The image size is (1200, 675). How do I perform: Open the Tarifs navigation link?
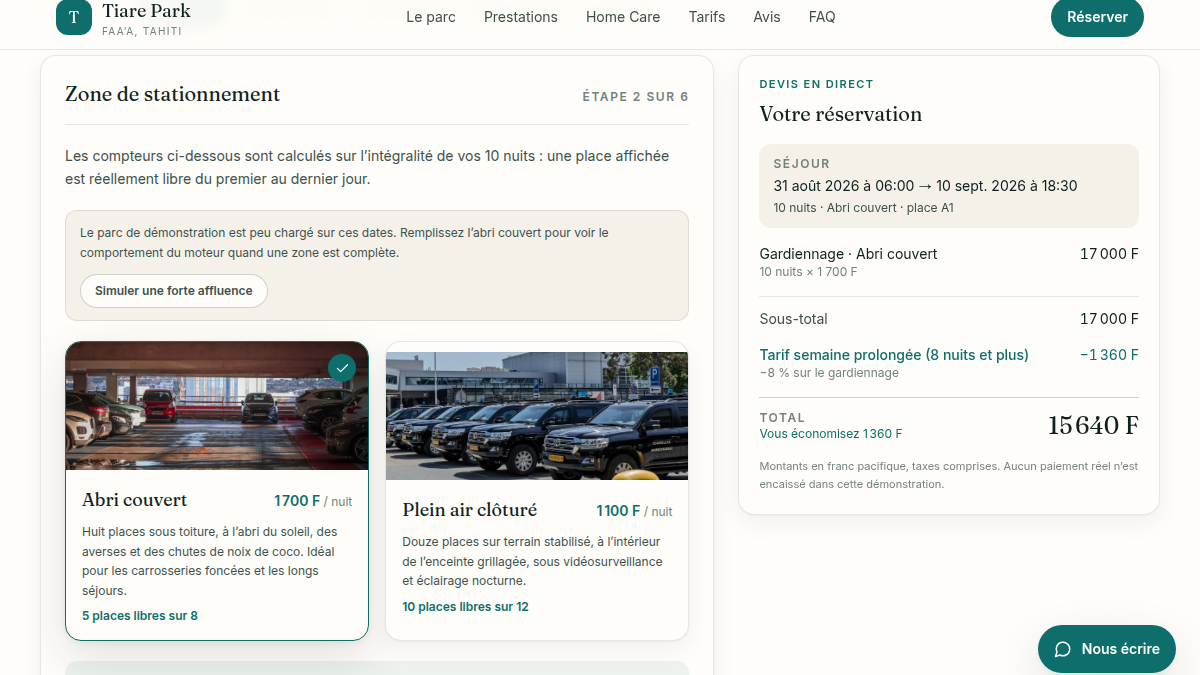click(707, 17)
